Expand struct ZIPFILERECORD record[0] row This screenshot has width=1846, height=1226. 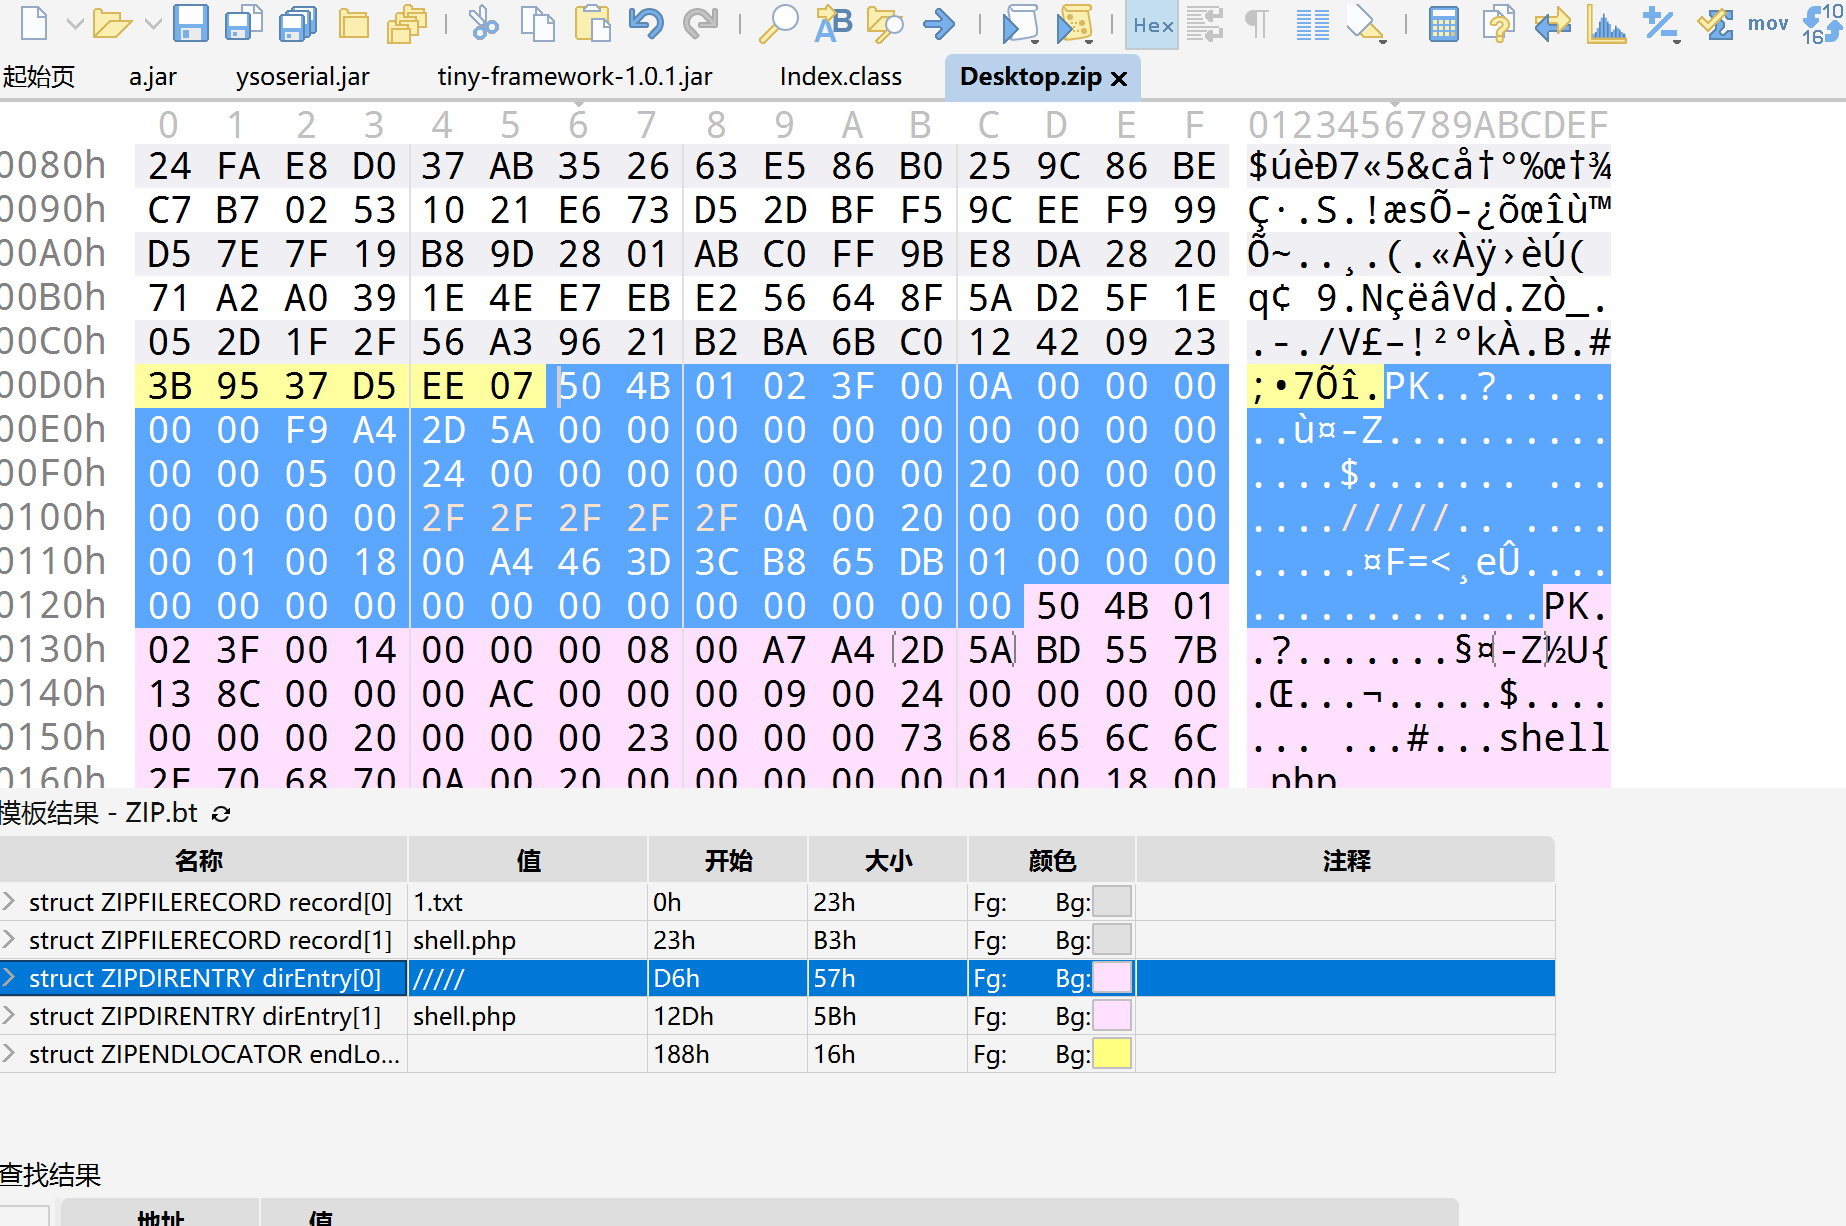10,902
